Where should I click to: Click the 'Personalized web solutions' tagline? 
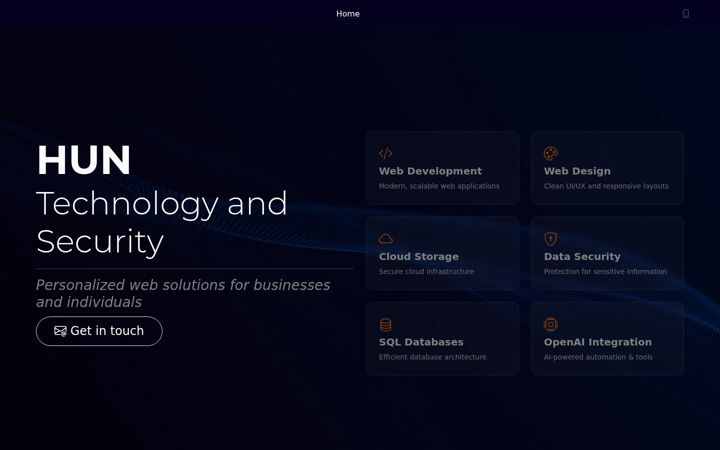(x=183, y=293)
